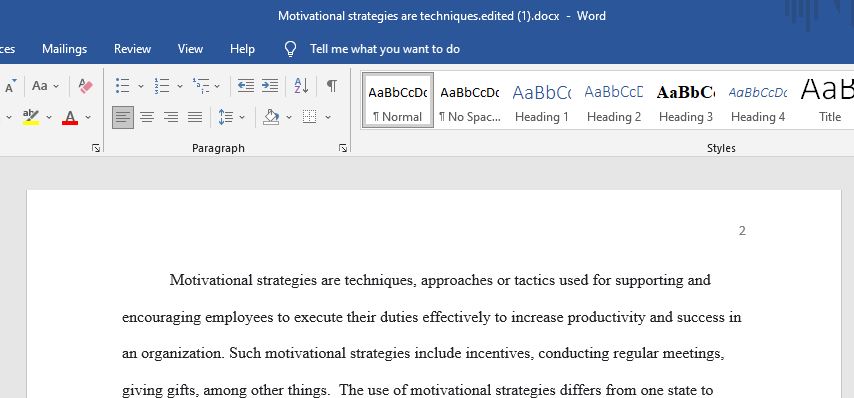This screenshot has width=854, height=398.
Task: Insert a bulleted list
Action: [123, 86]
